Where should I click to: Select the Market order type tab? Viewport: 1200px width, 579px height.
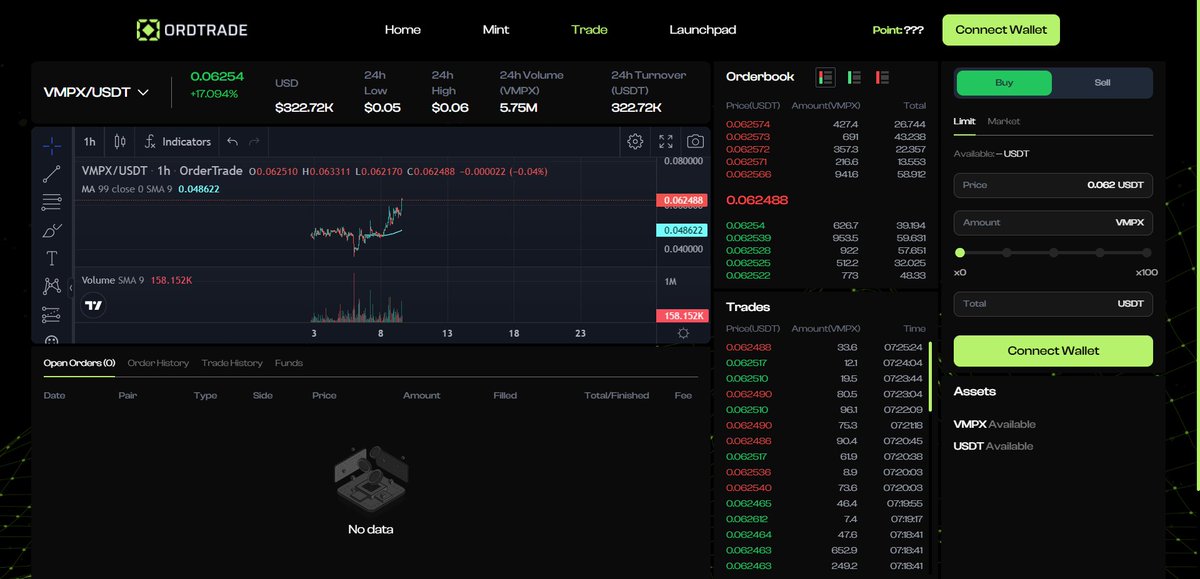1004,121
